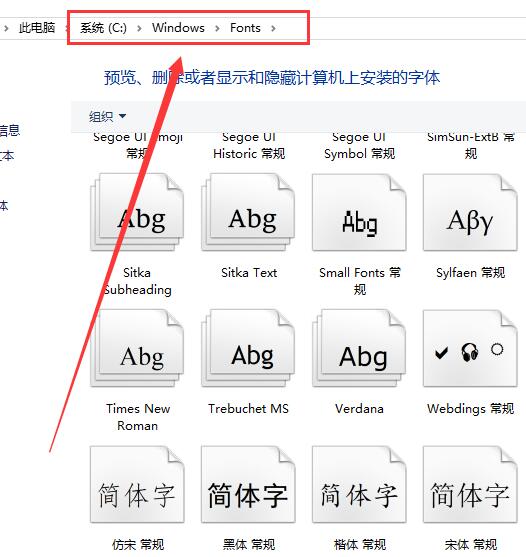The width and height of the screenshot is (526, 557).
Task: Click the SimSun-ExtB 常规 label
Action: pos(471,146)
